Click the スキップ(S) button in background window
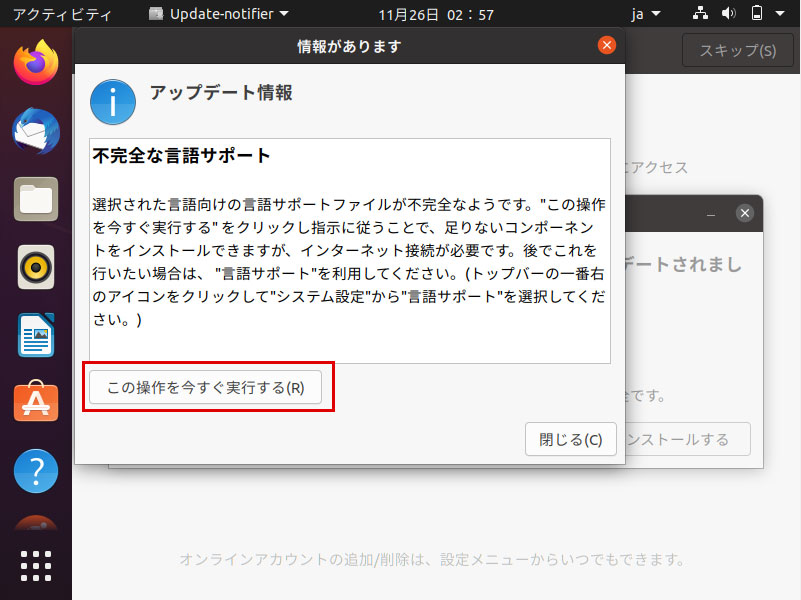The image size is (801, 600). click(738, 50)
